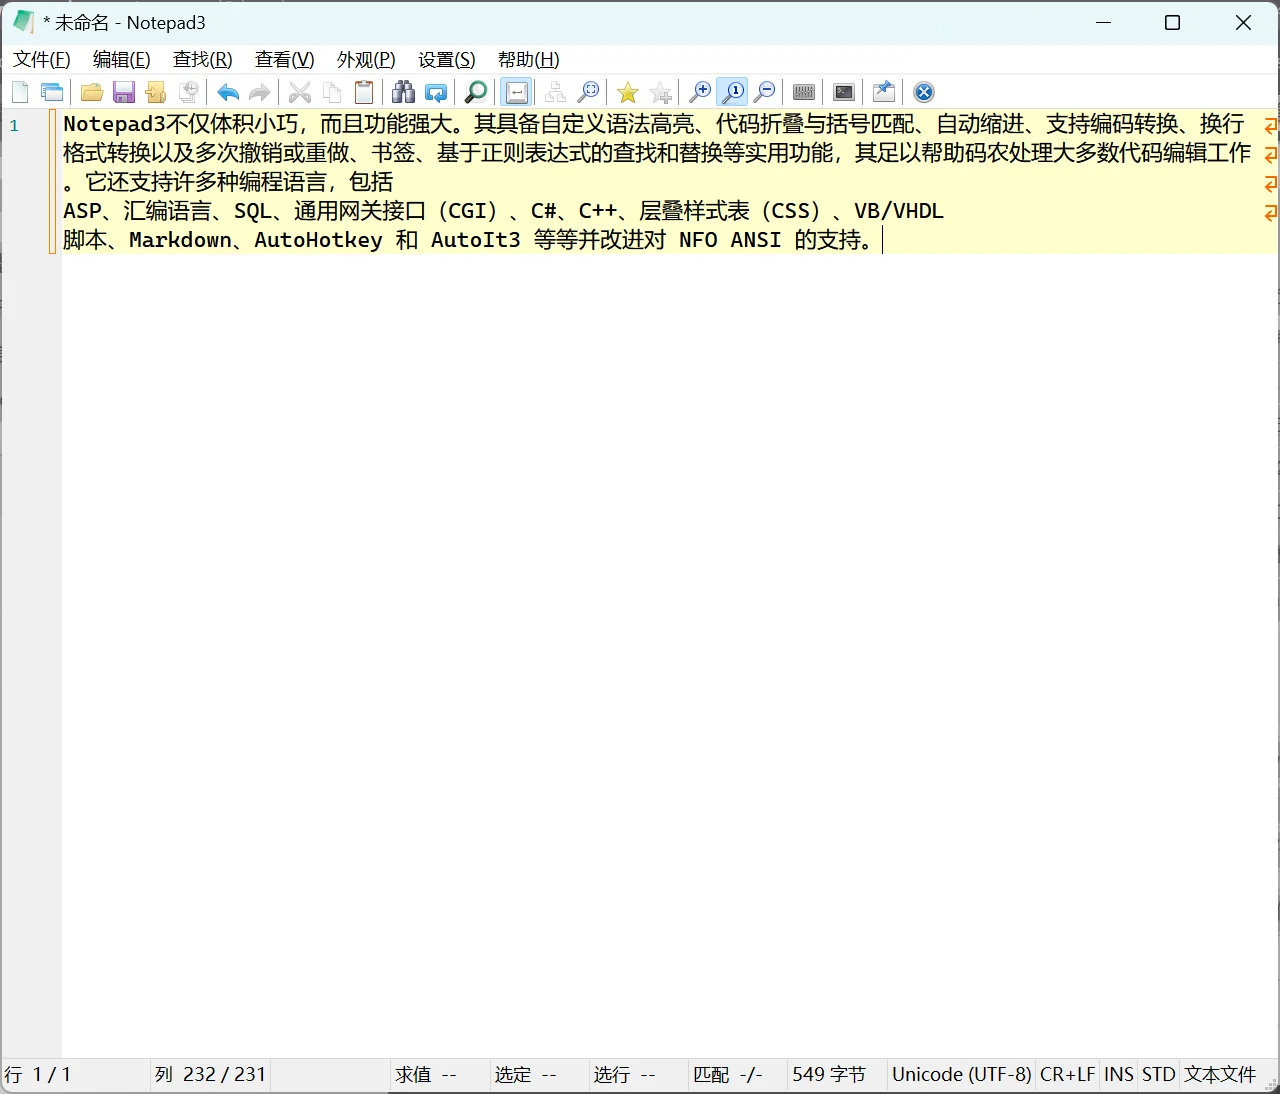Click the green magnifier search icon
Image resolution: width=1280 pixels, height=1094 pixels.
coord(476,93)
